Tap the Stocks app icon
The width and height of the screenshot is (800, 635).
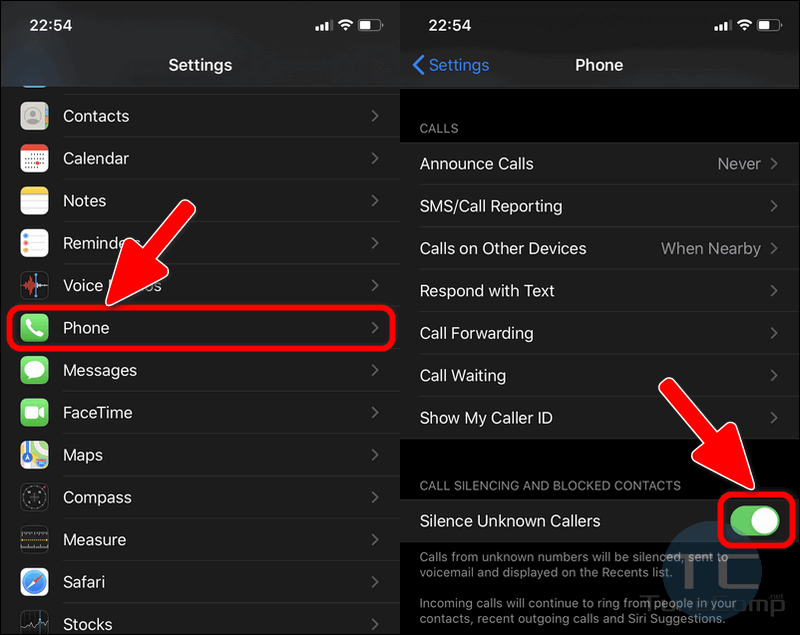point(34,623)
